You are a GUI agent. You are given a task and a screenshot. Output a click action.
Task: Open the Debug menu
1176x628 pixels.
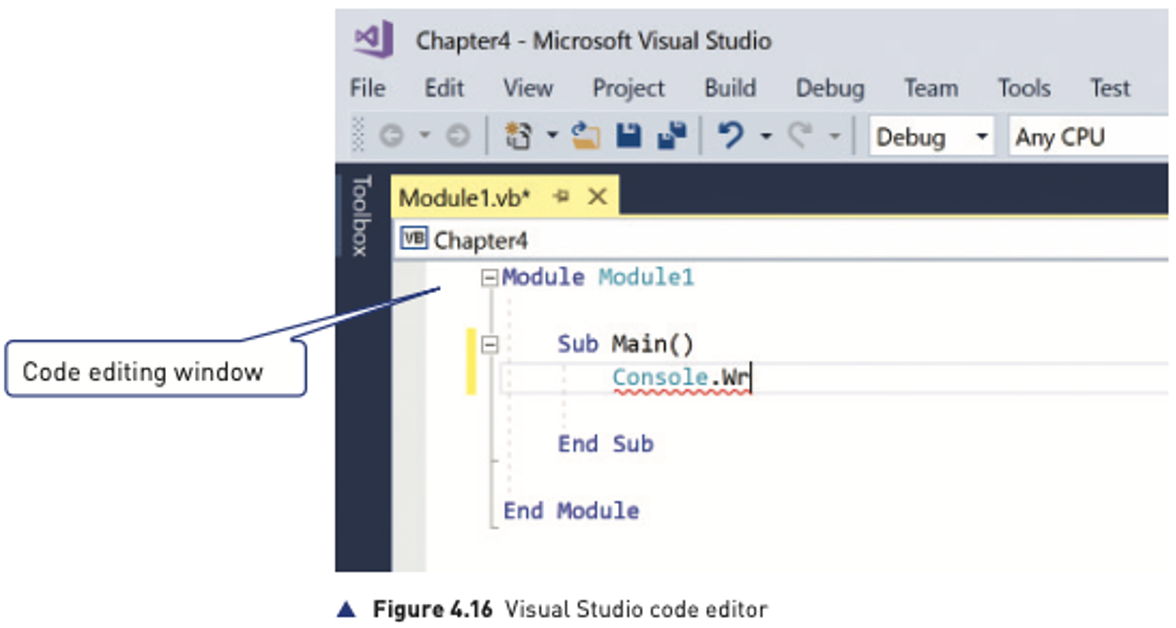point(830,89)
